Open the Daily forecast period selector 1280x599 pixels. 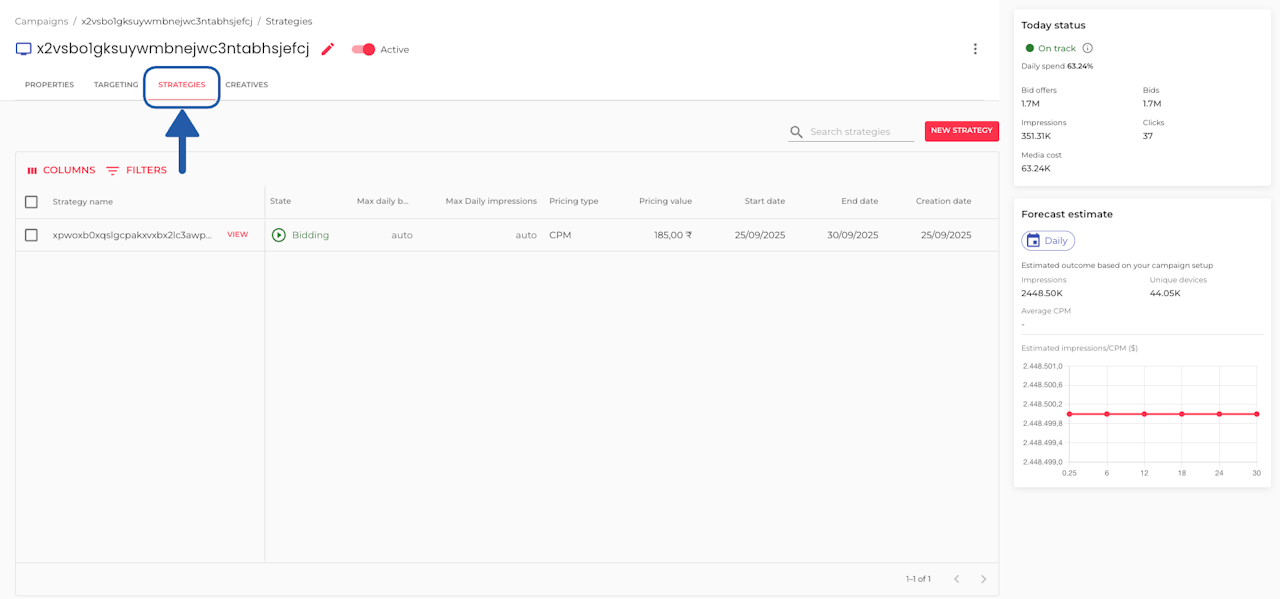click(x=1048, y=240)
